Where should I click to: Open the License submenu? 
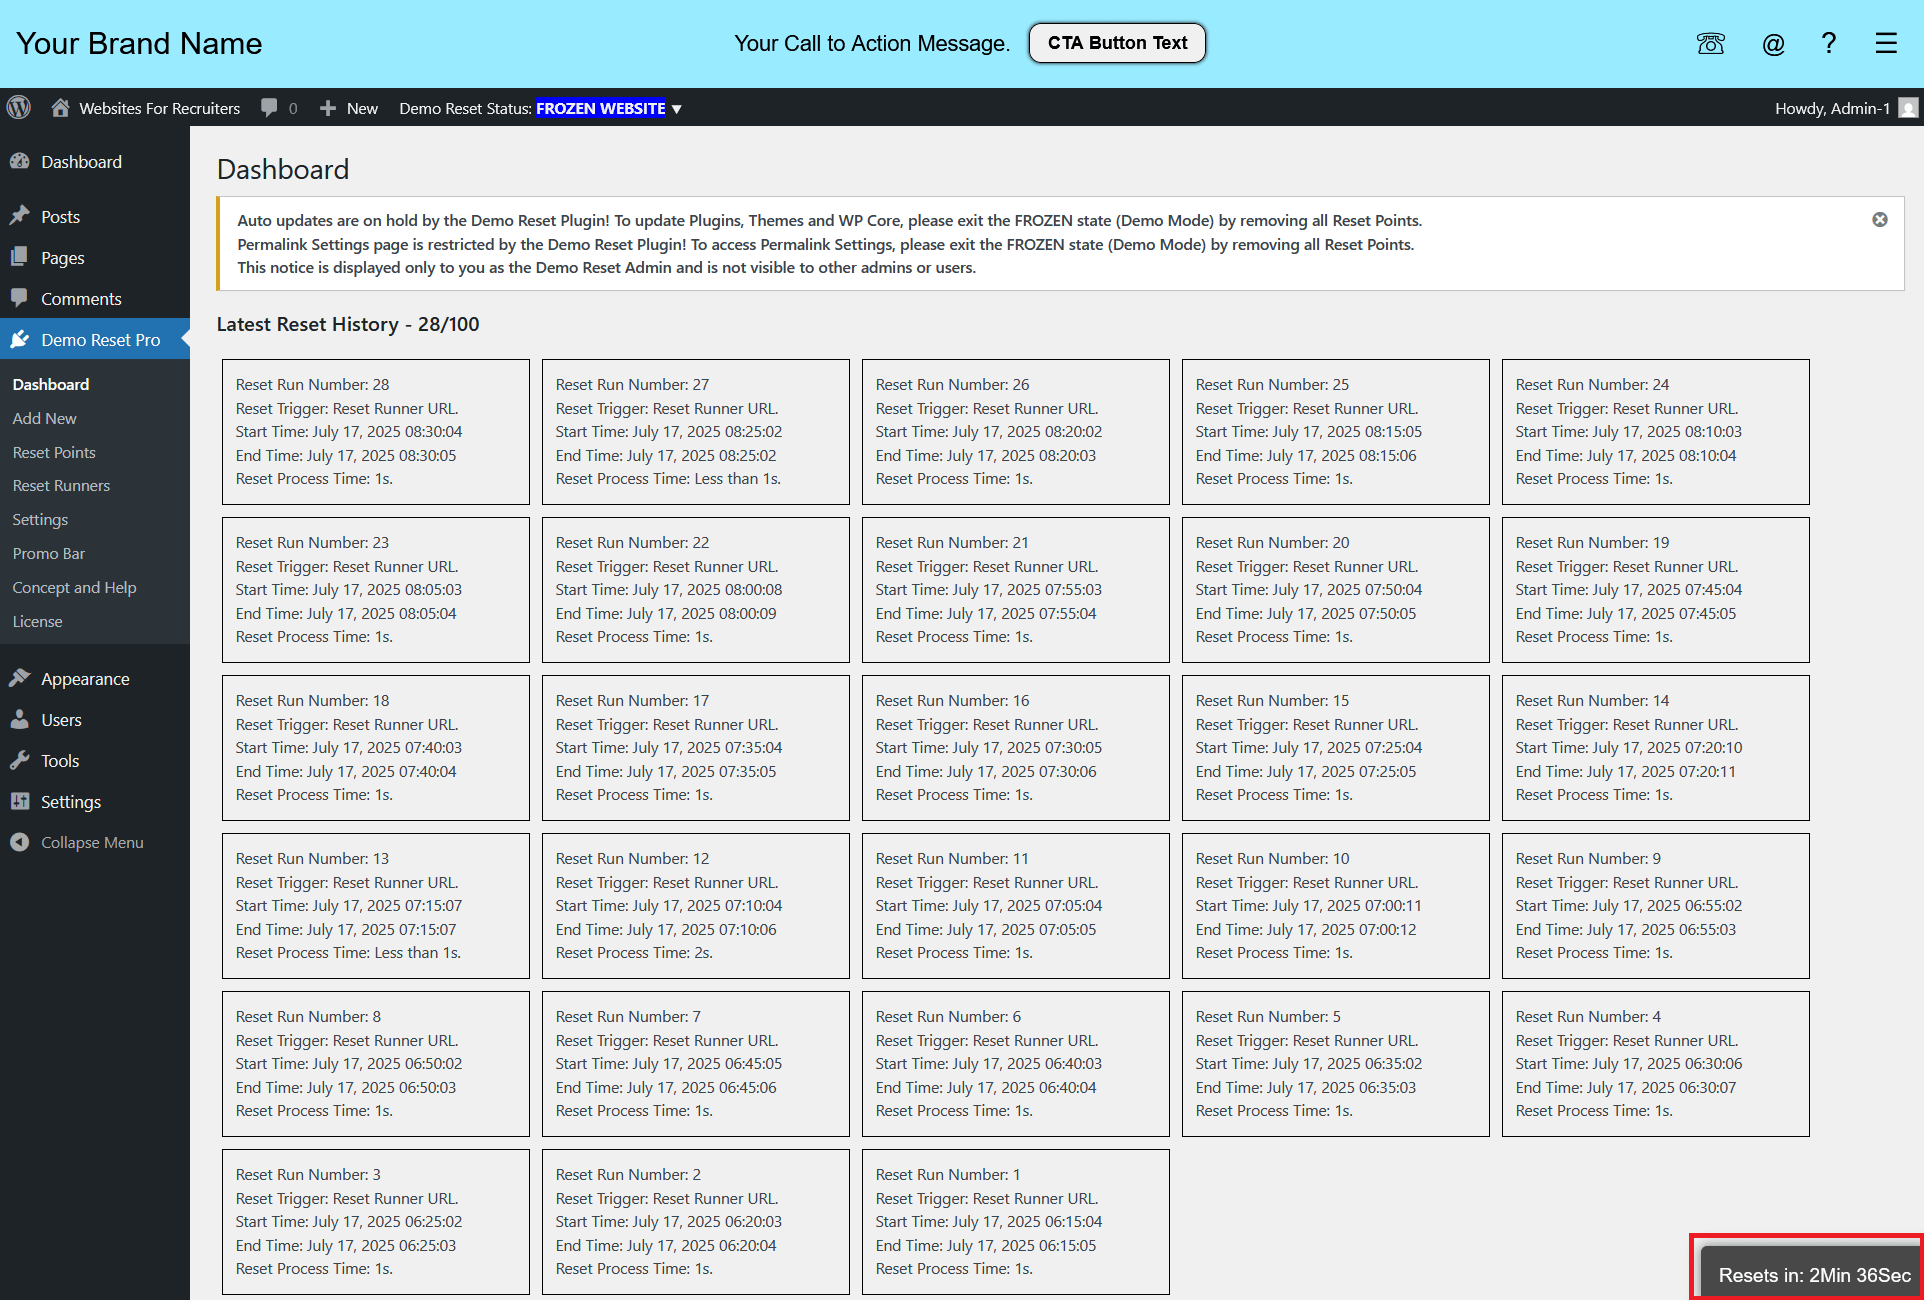pyautogui.click(x=37, y=621)
